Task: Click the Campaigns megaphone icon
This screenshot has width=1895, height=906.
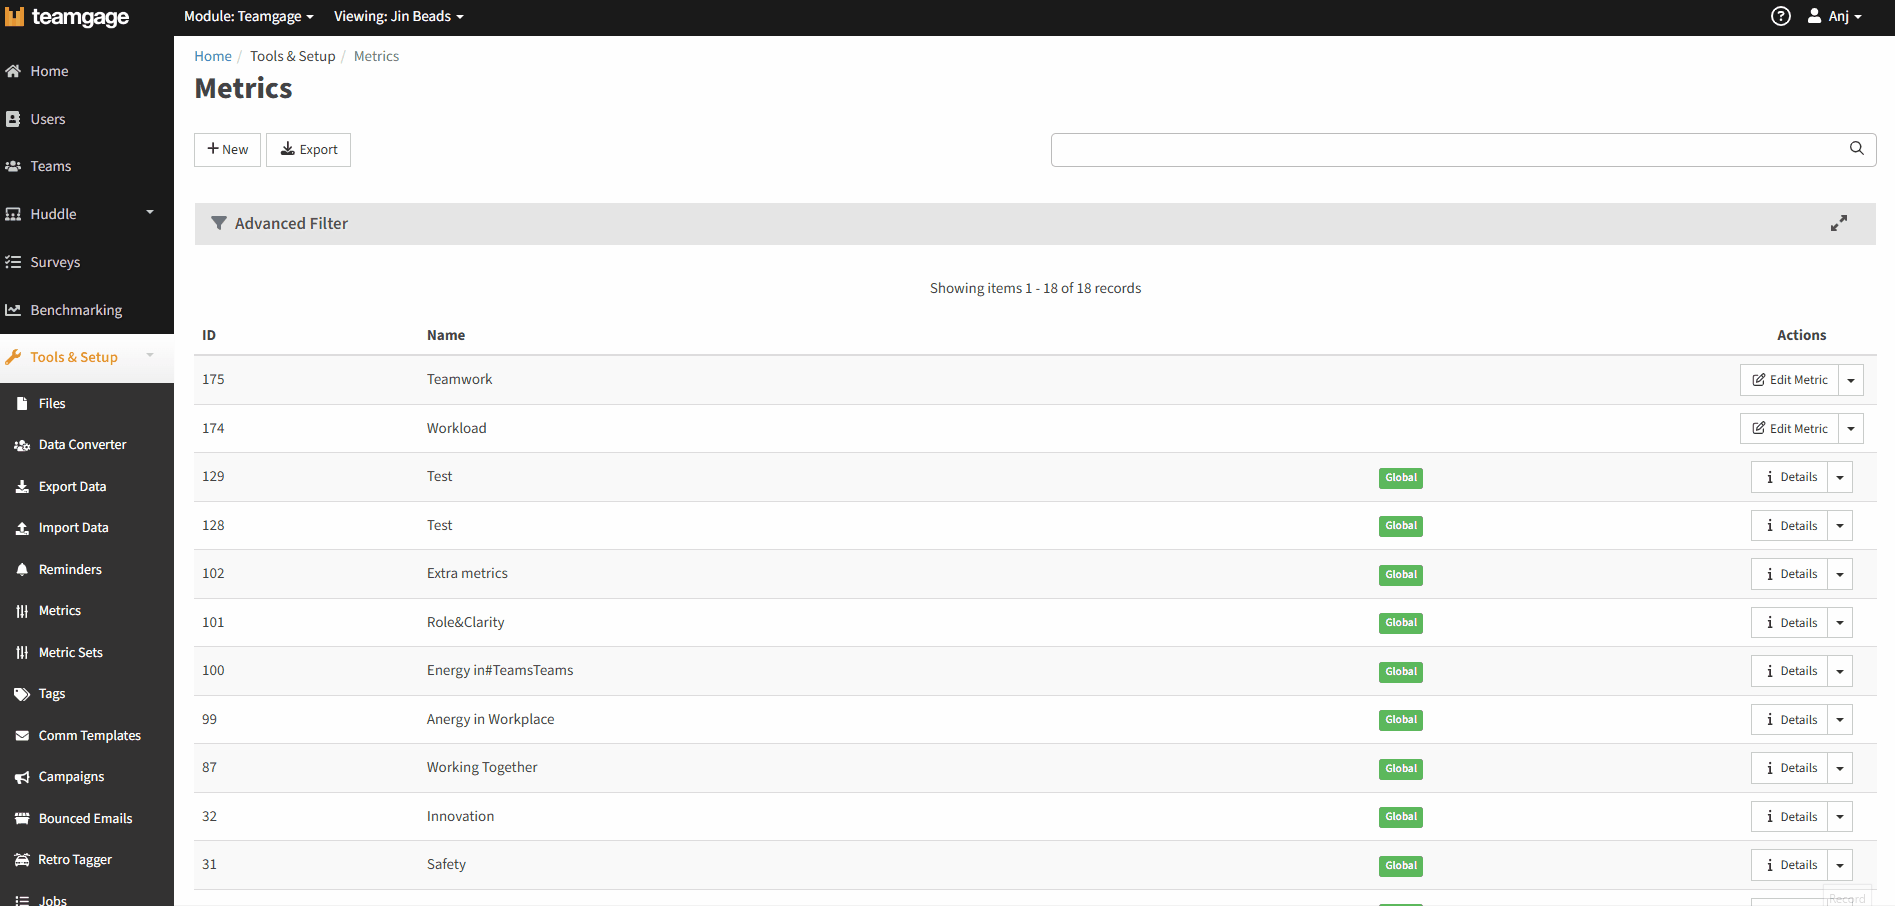Action: 22,777
